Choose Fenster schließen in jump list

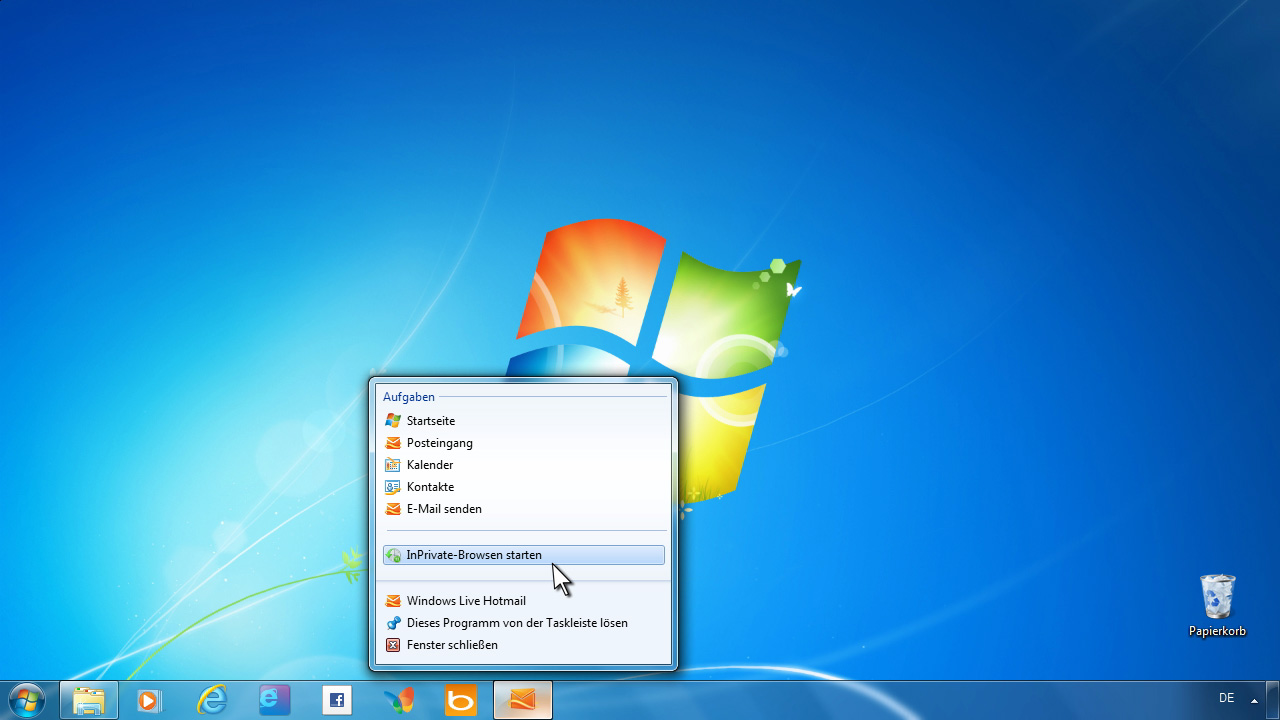(x=523, y=645)
